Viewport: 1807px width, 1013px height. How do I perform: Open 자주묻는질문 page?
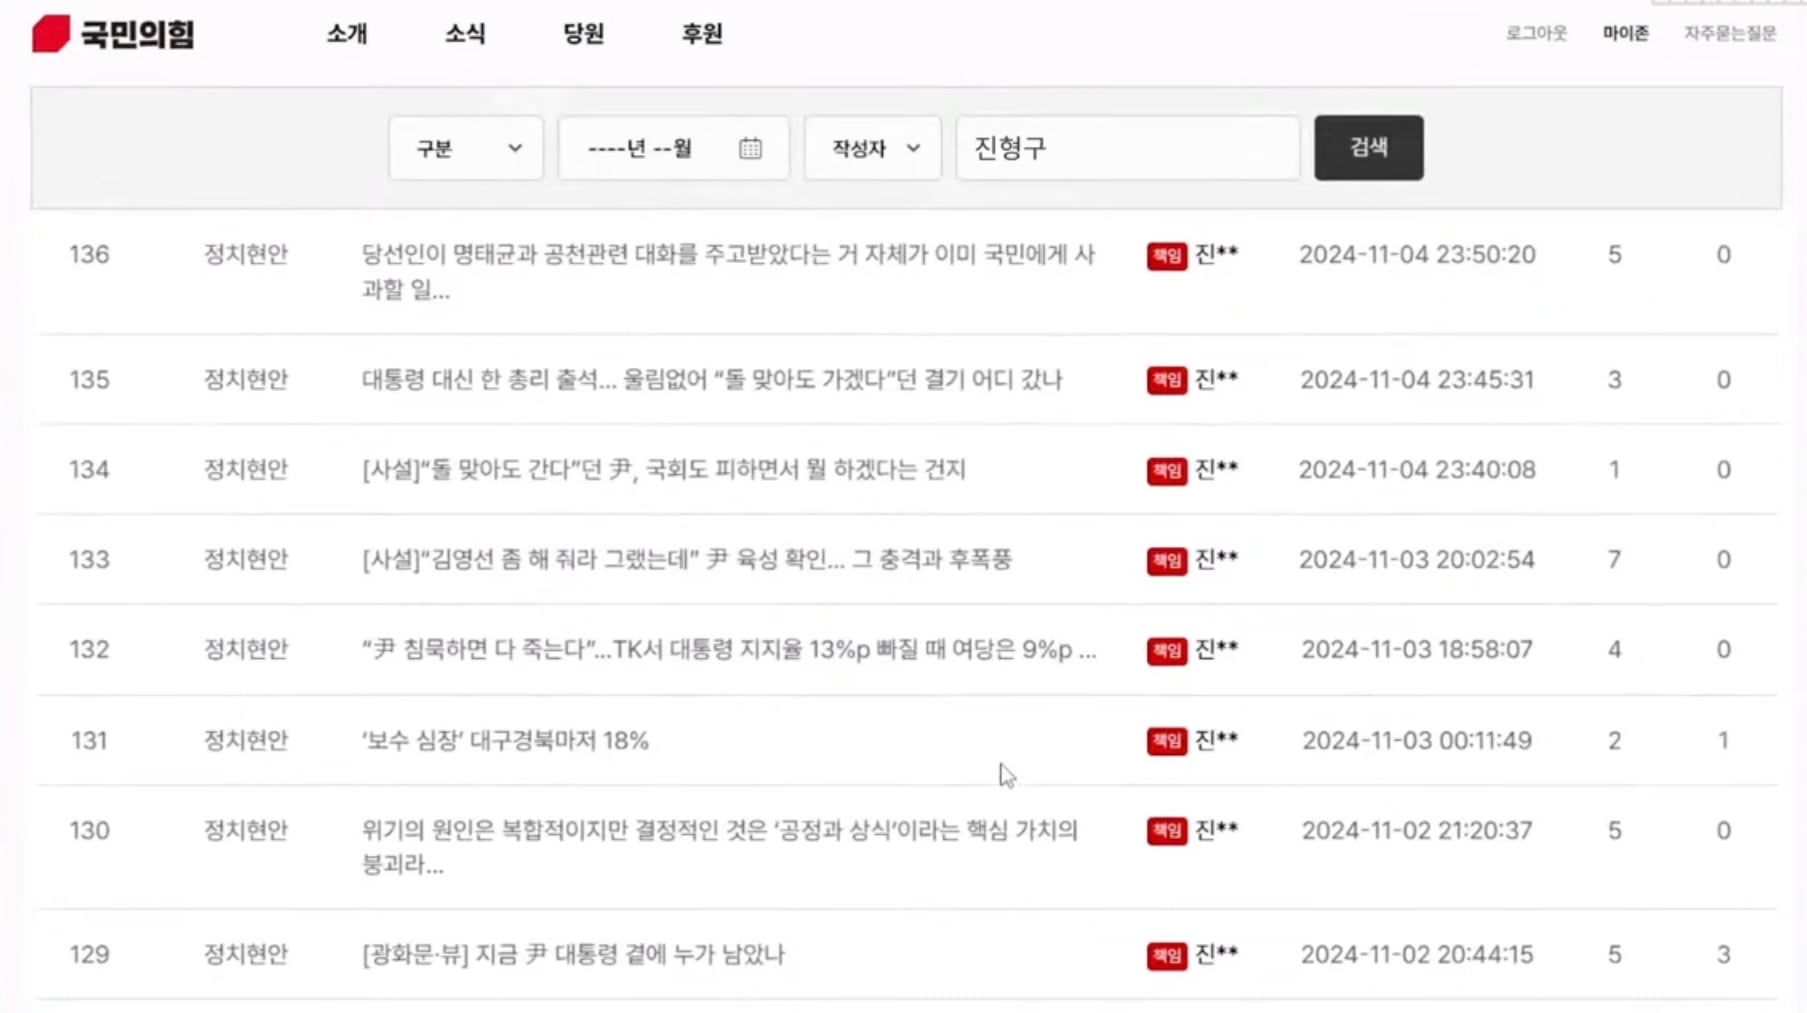[1730, 33]
